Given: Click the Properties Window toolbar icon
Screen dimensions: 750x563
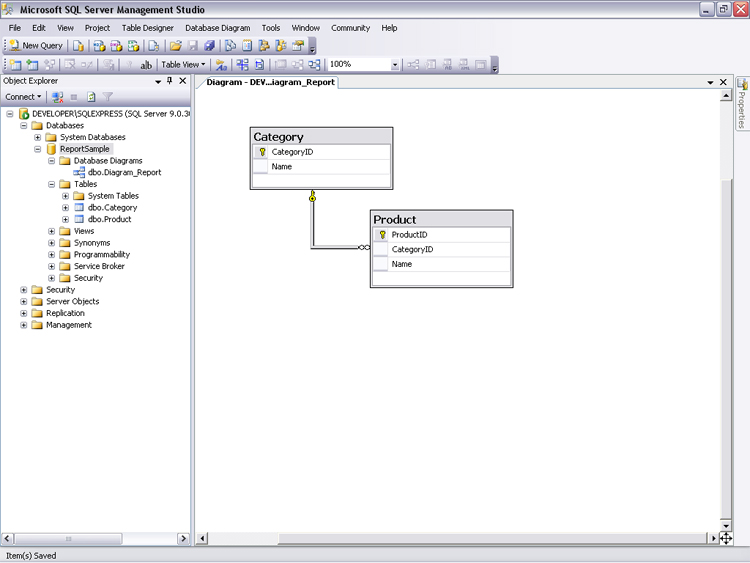Looking at the screenshot, I should coord(298,45).
